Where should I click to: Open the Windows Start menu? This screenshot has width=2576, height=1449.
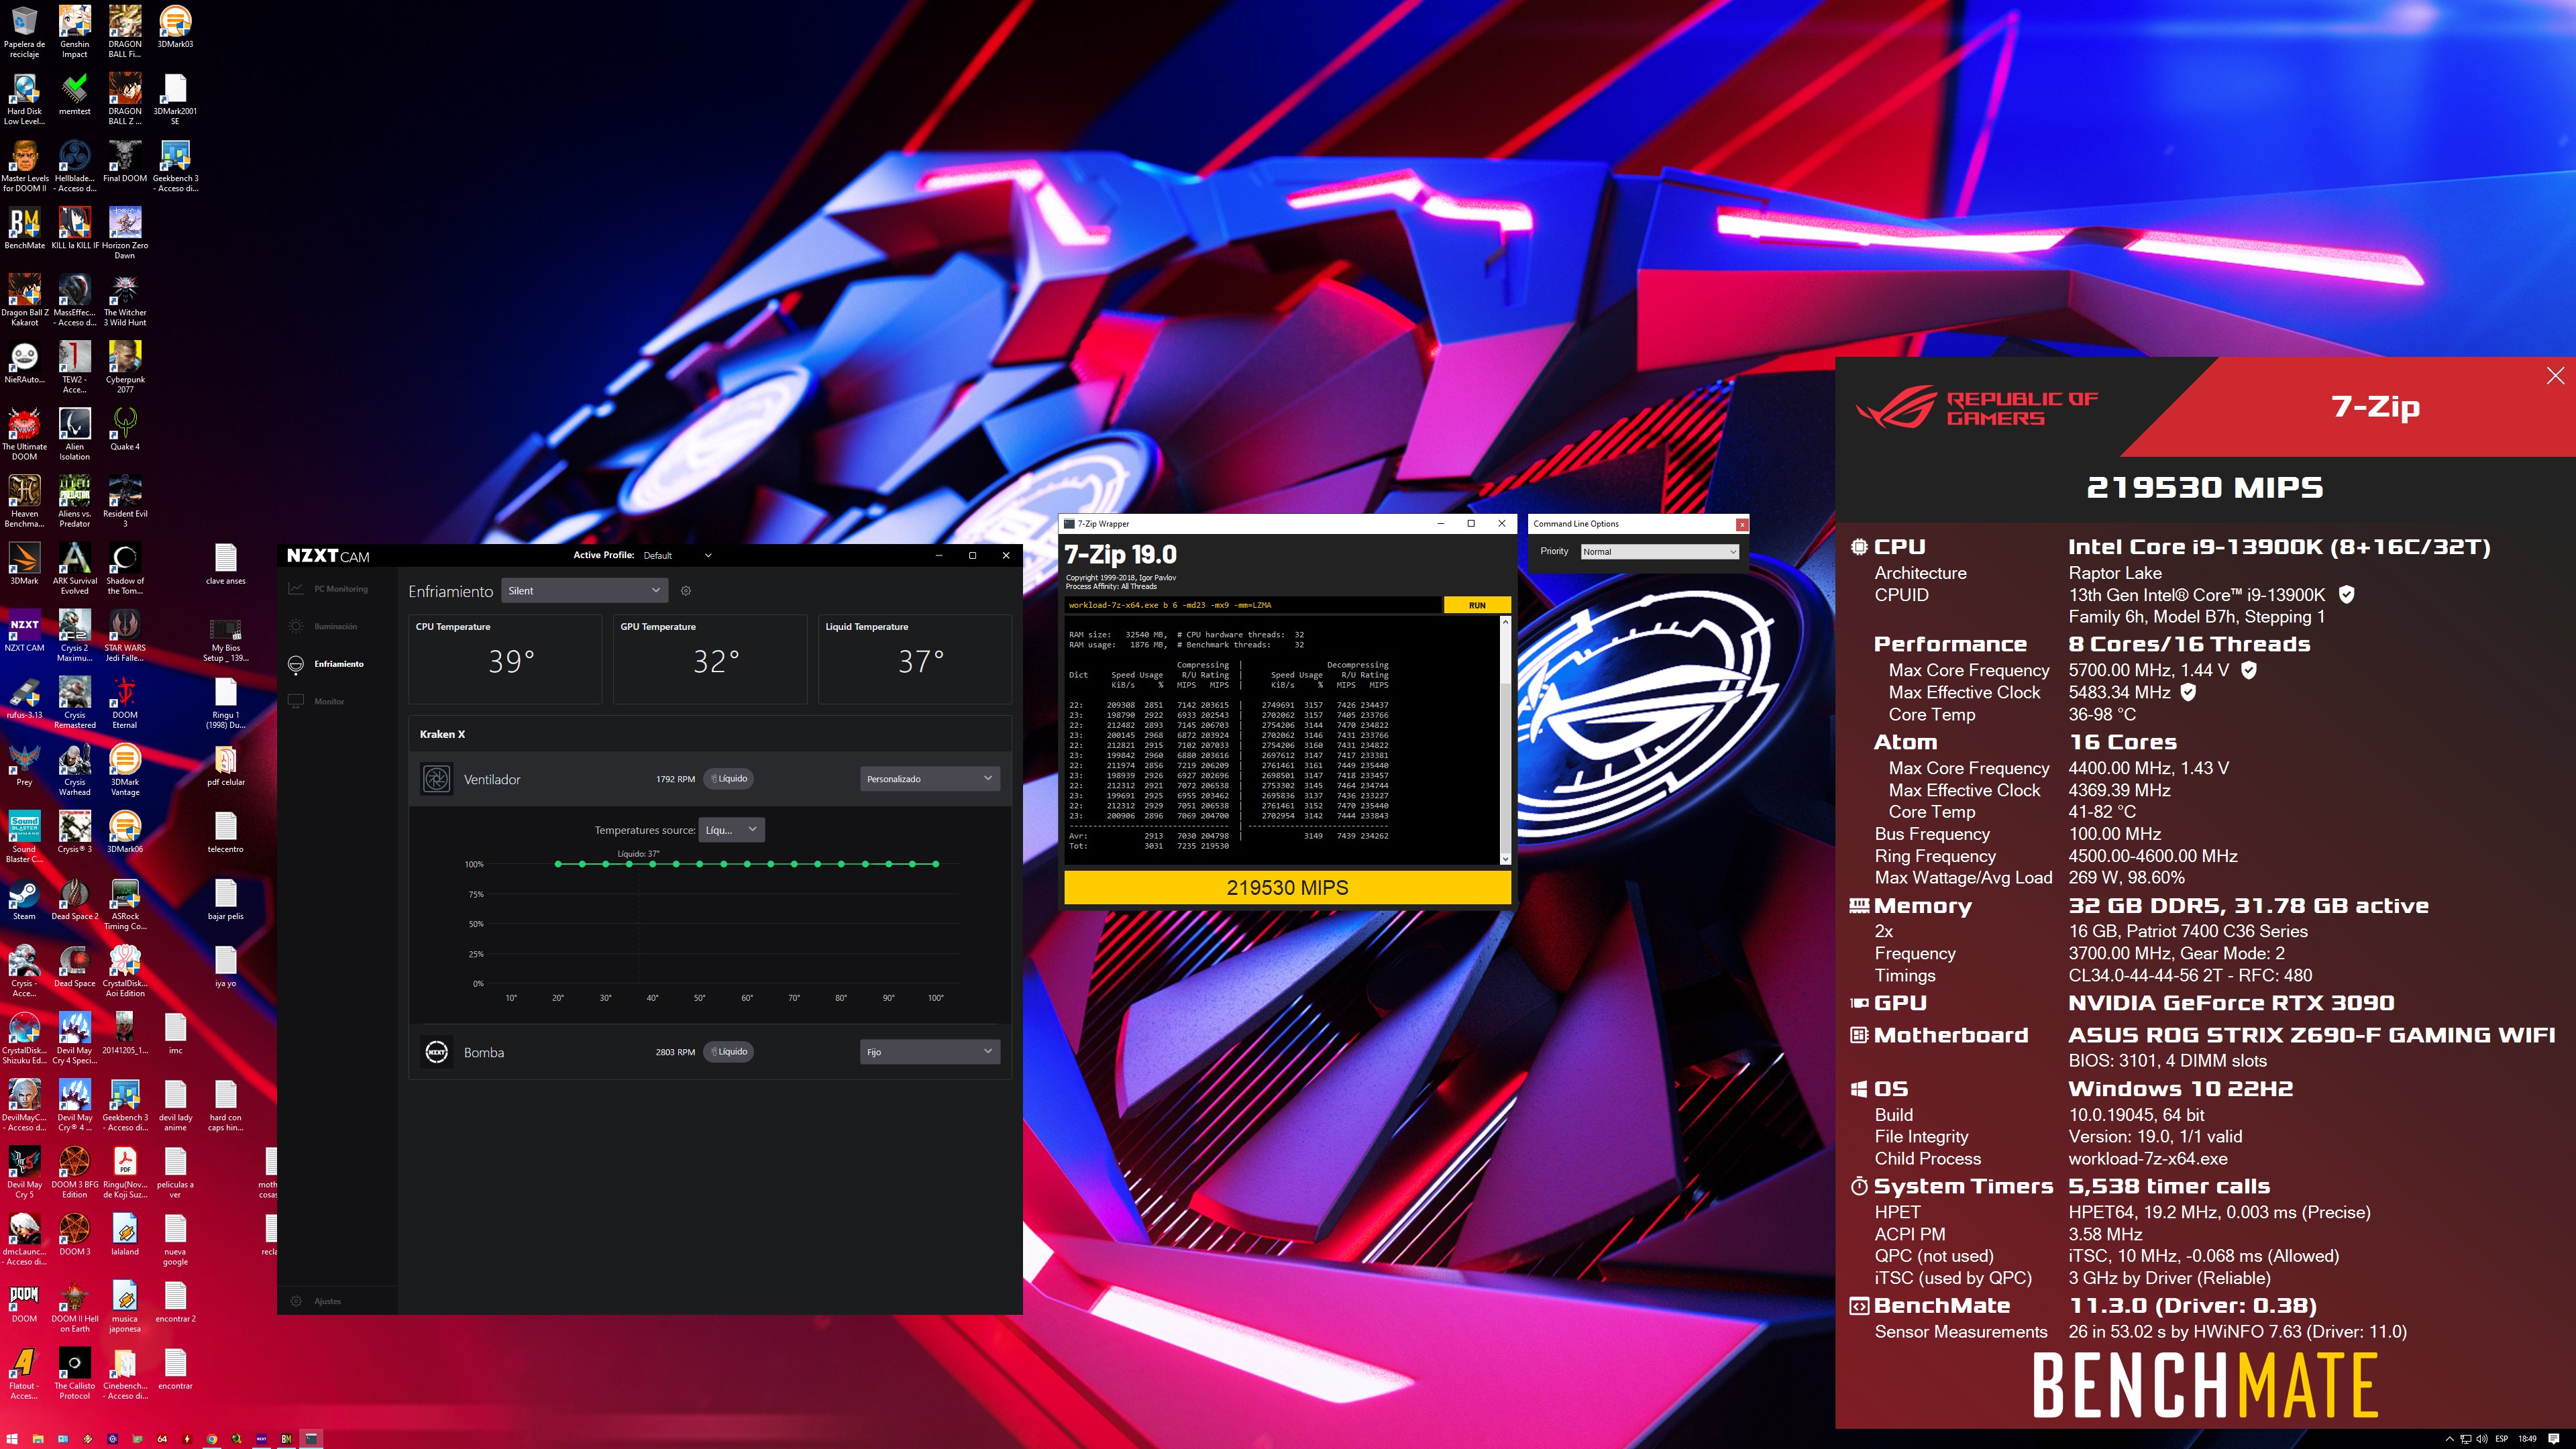[x=12, y=1439]
